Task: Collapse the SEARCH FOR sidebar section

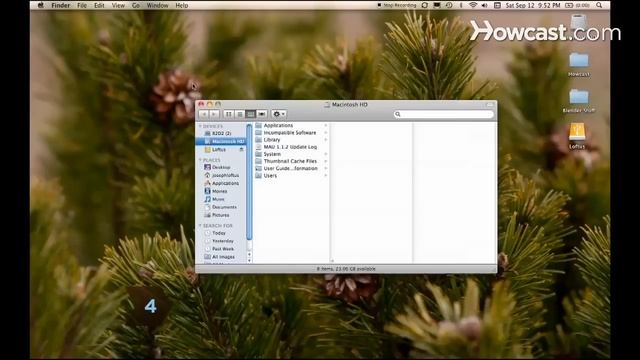Action: click(200, 226)
